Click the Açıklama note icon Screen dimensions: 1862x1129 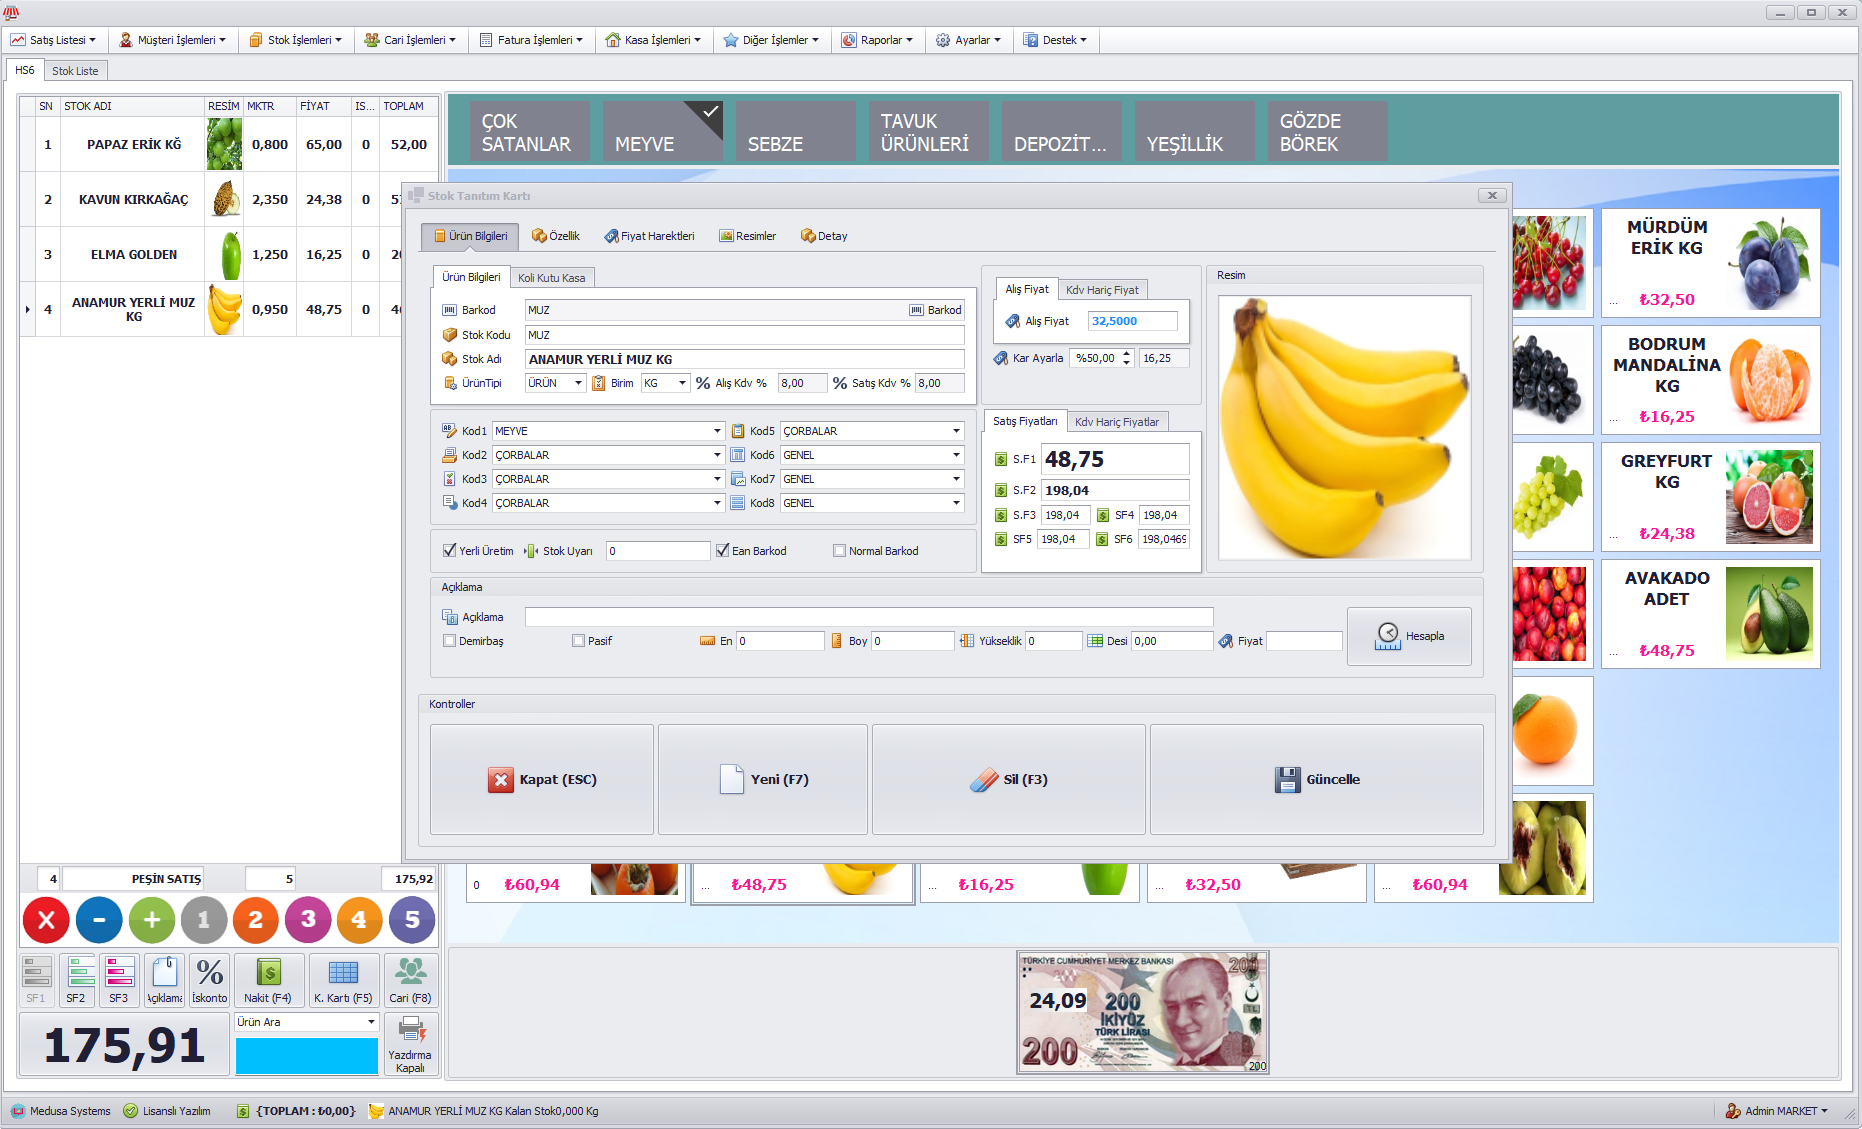tap(165, 980)
